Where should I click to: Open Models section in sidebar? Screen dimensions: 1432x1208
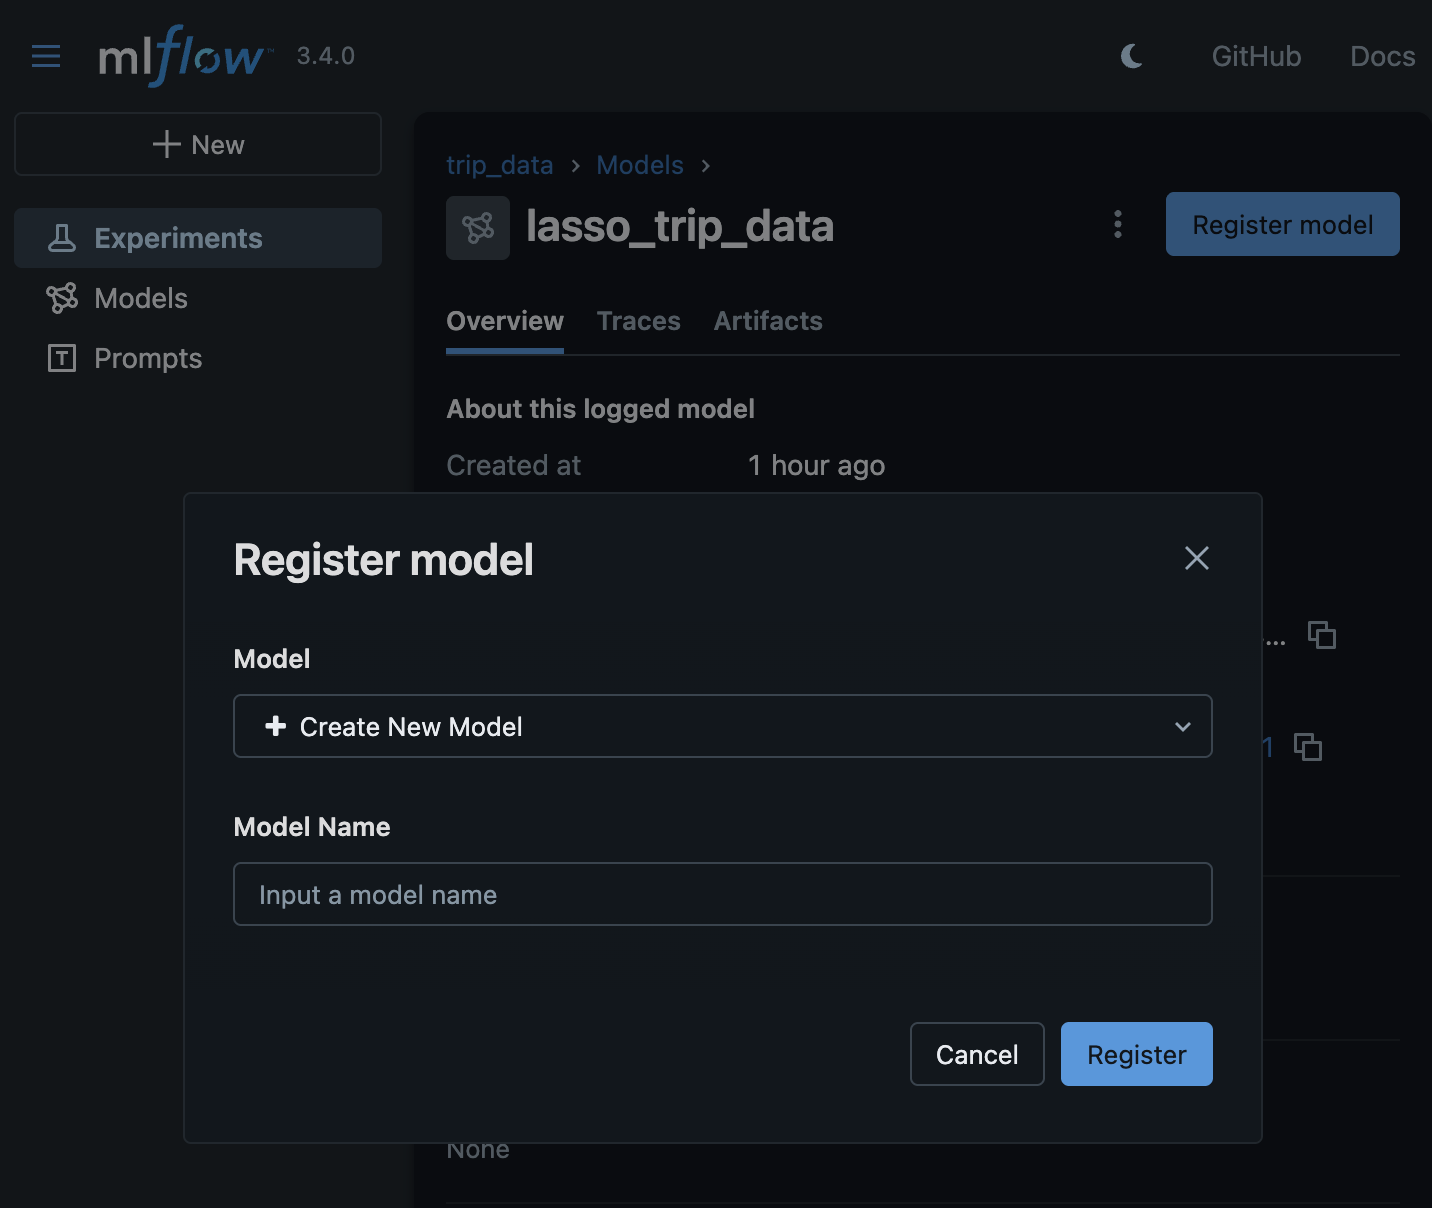(x=140, y=298)
